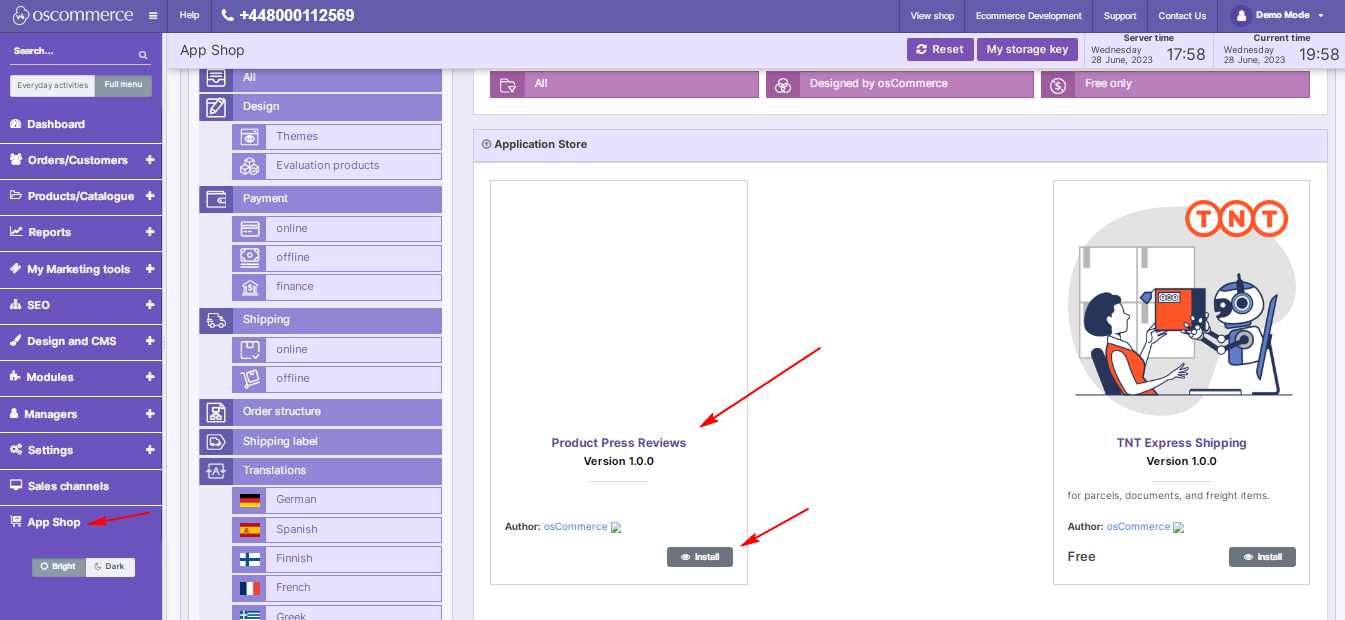Click the Design category pencil icon
This screenshot has height=620, width=1345.
click(216, 107)
